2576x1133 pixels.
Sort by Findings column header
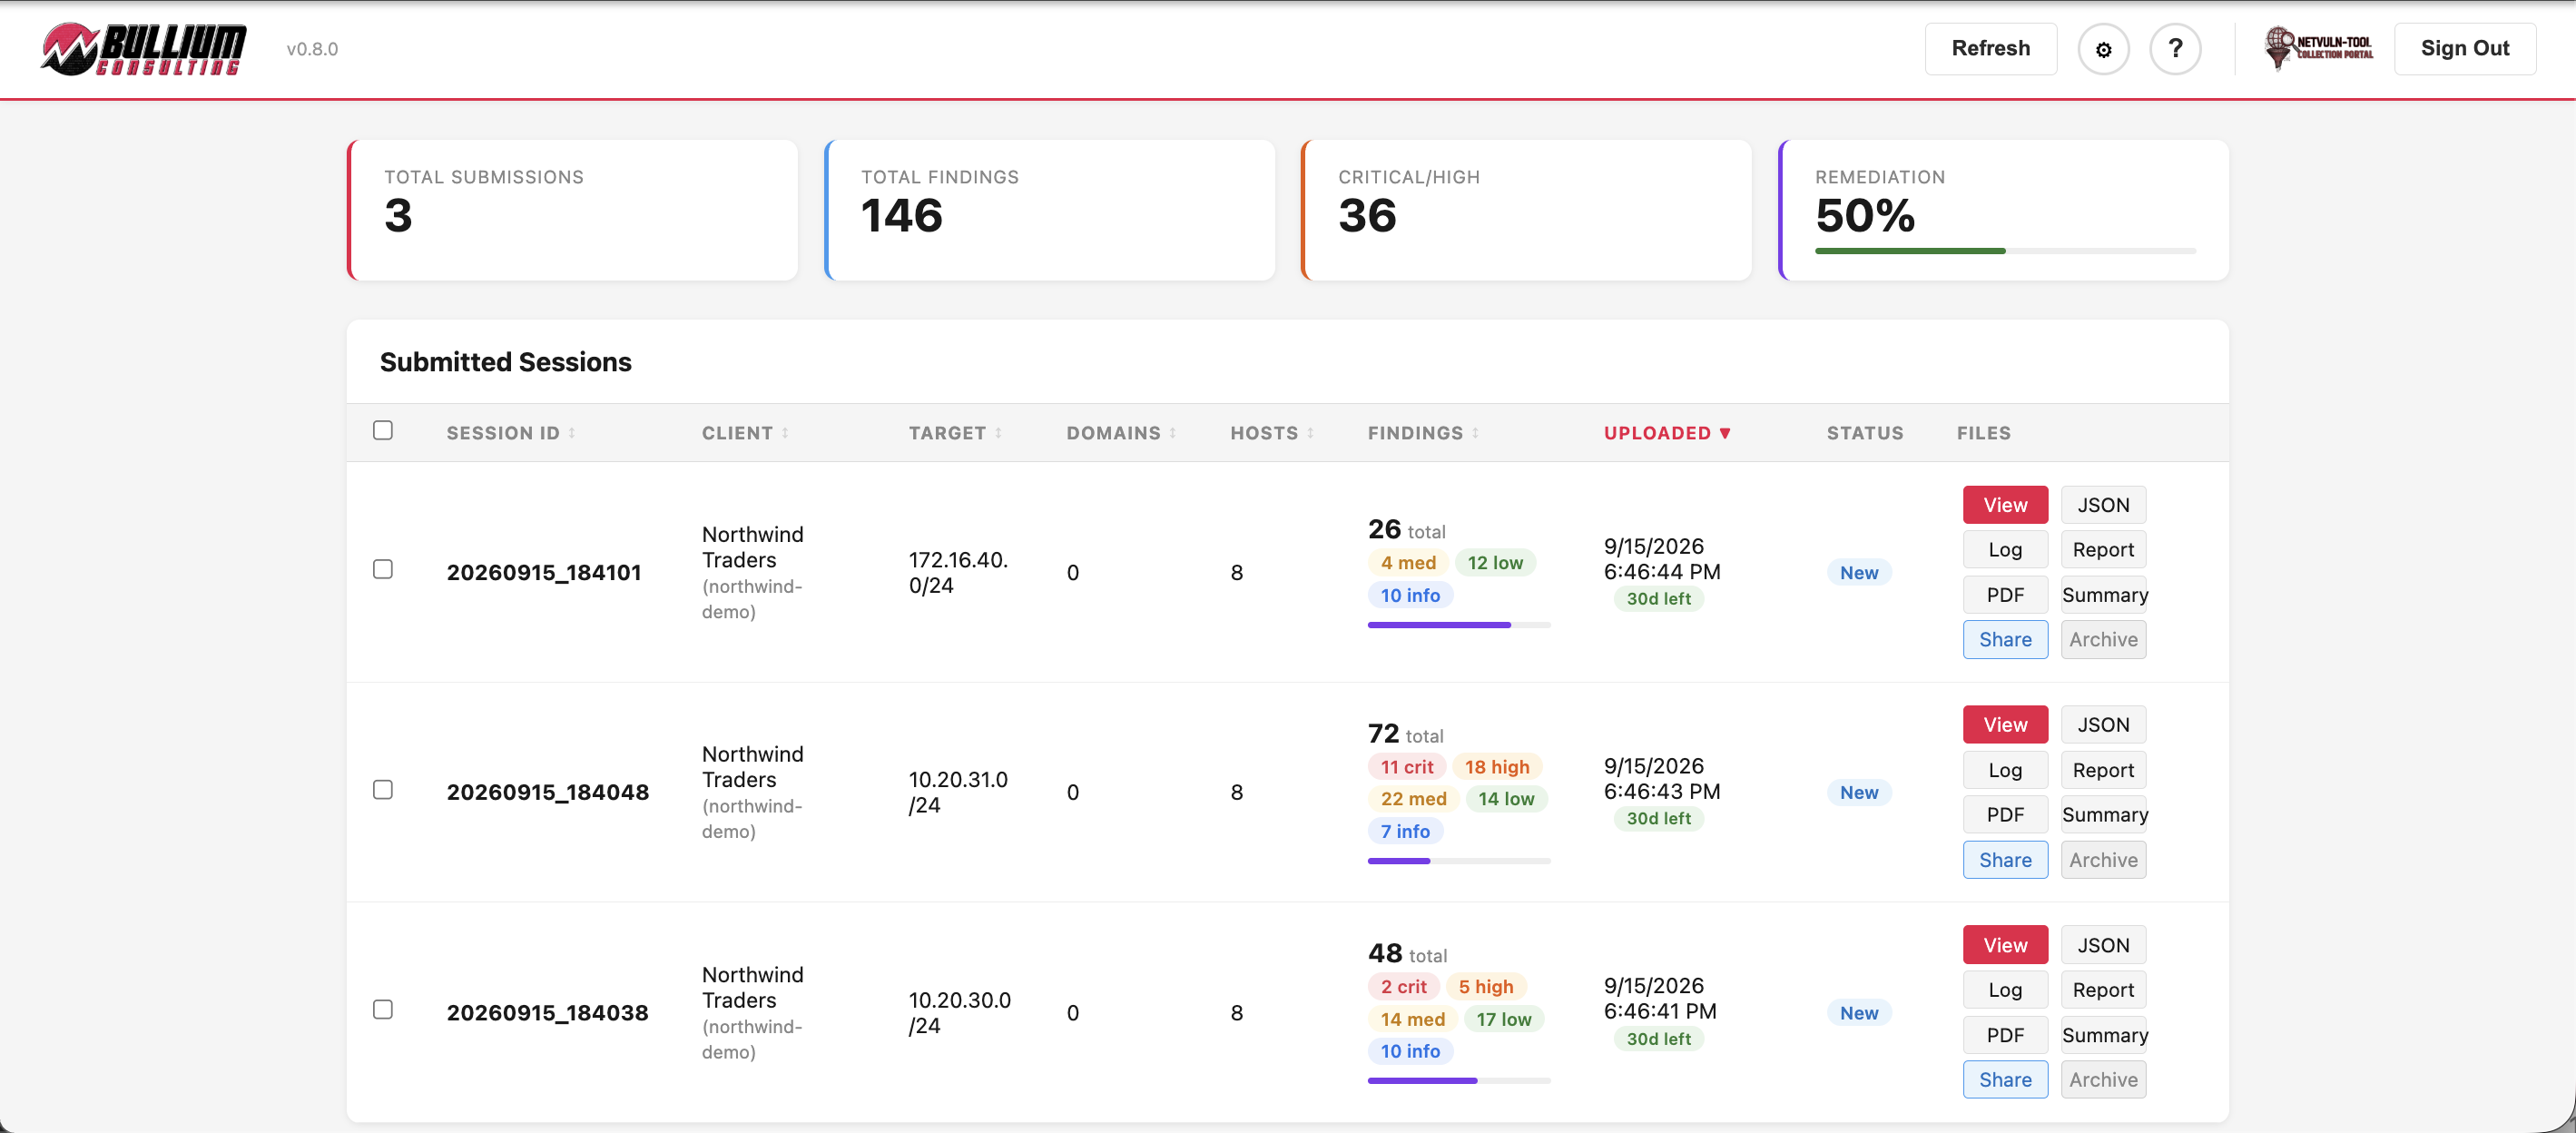(1423, 433)
